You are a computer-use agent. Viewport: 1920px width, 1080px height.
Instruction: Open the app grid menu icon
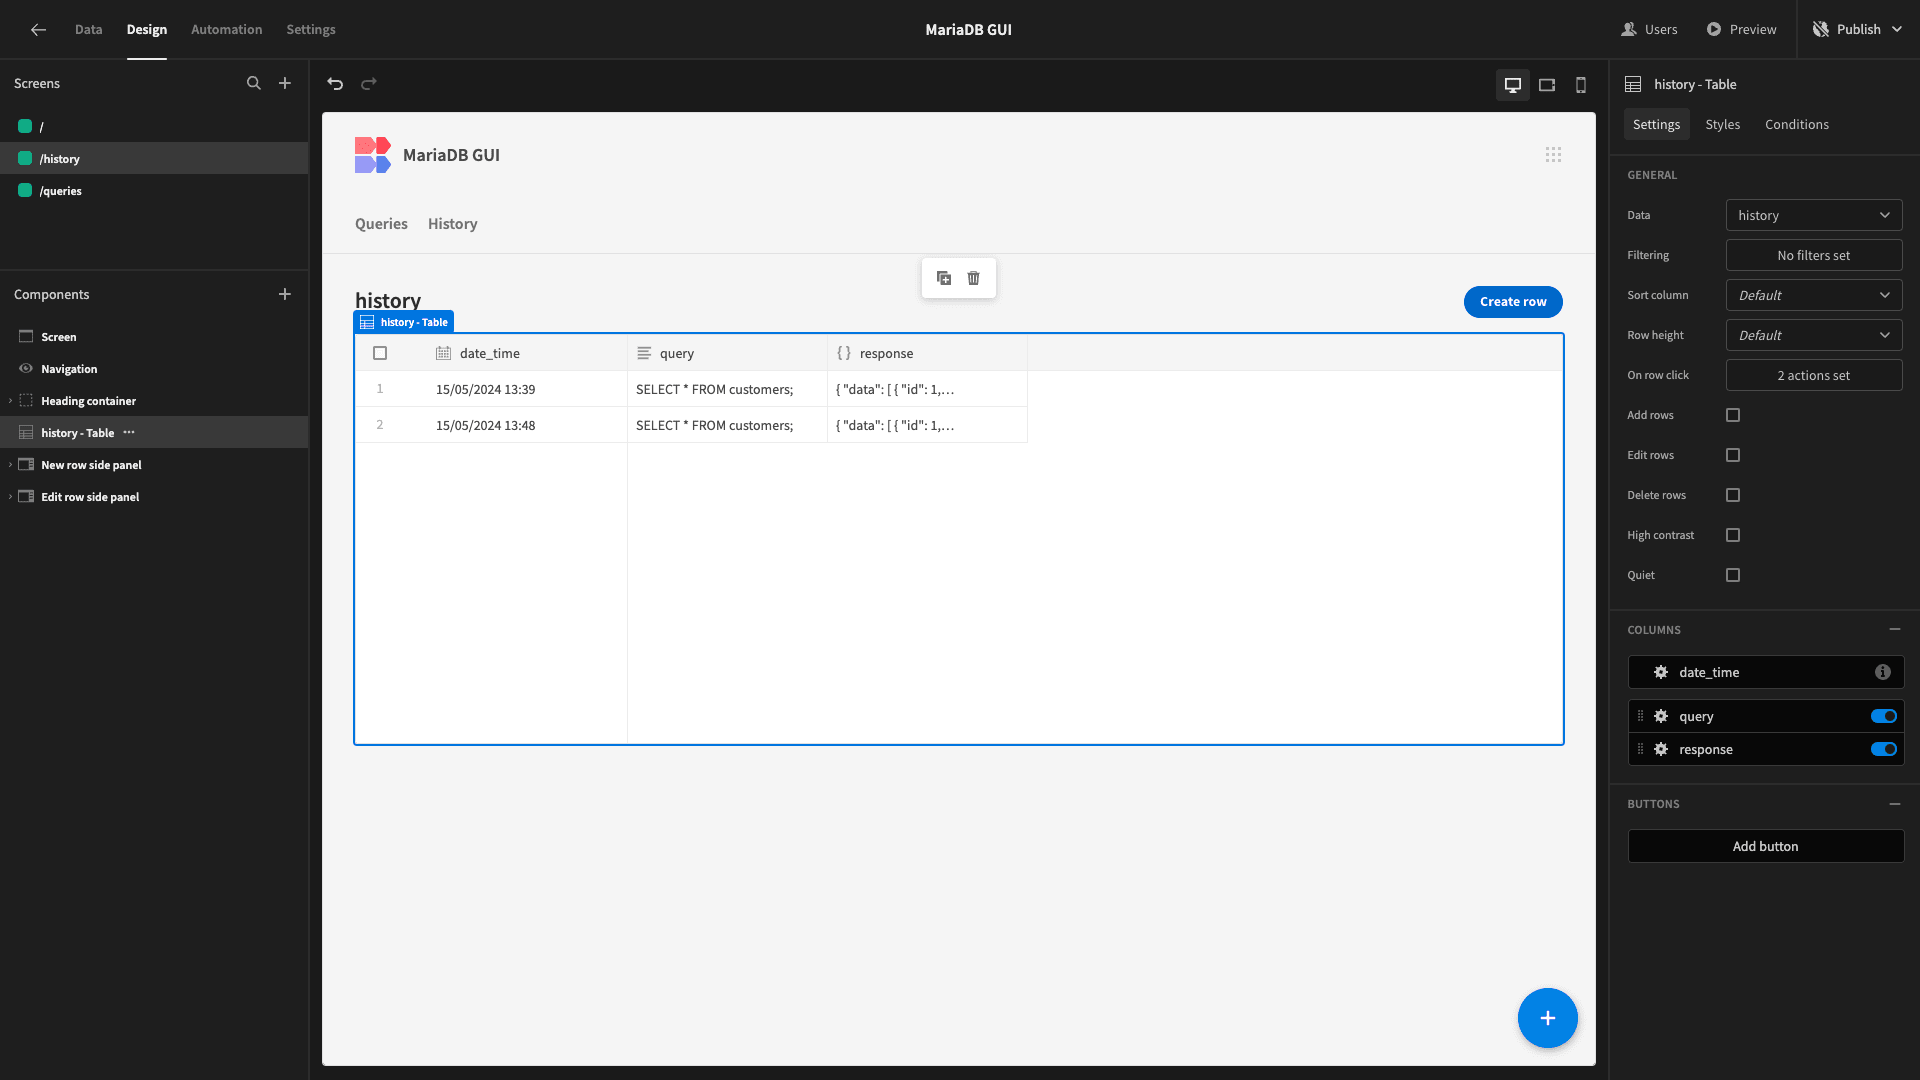(1553, 155)
